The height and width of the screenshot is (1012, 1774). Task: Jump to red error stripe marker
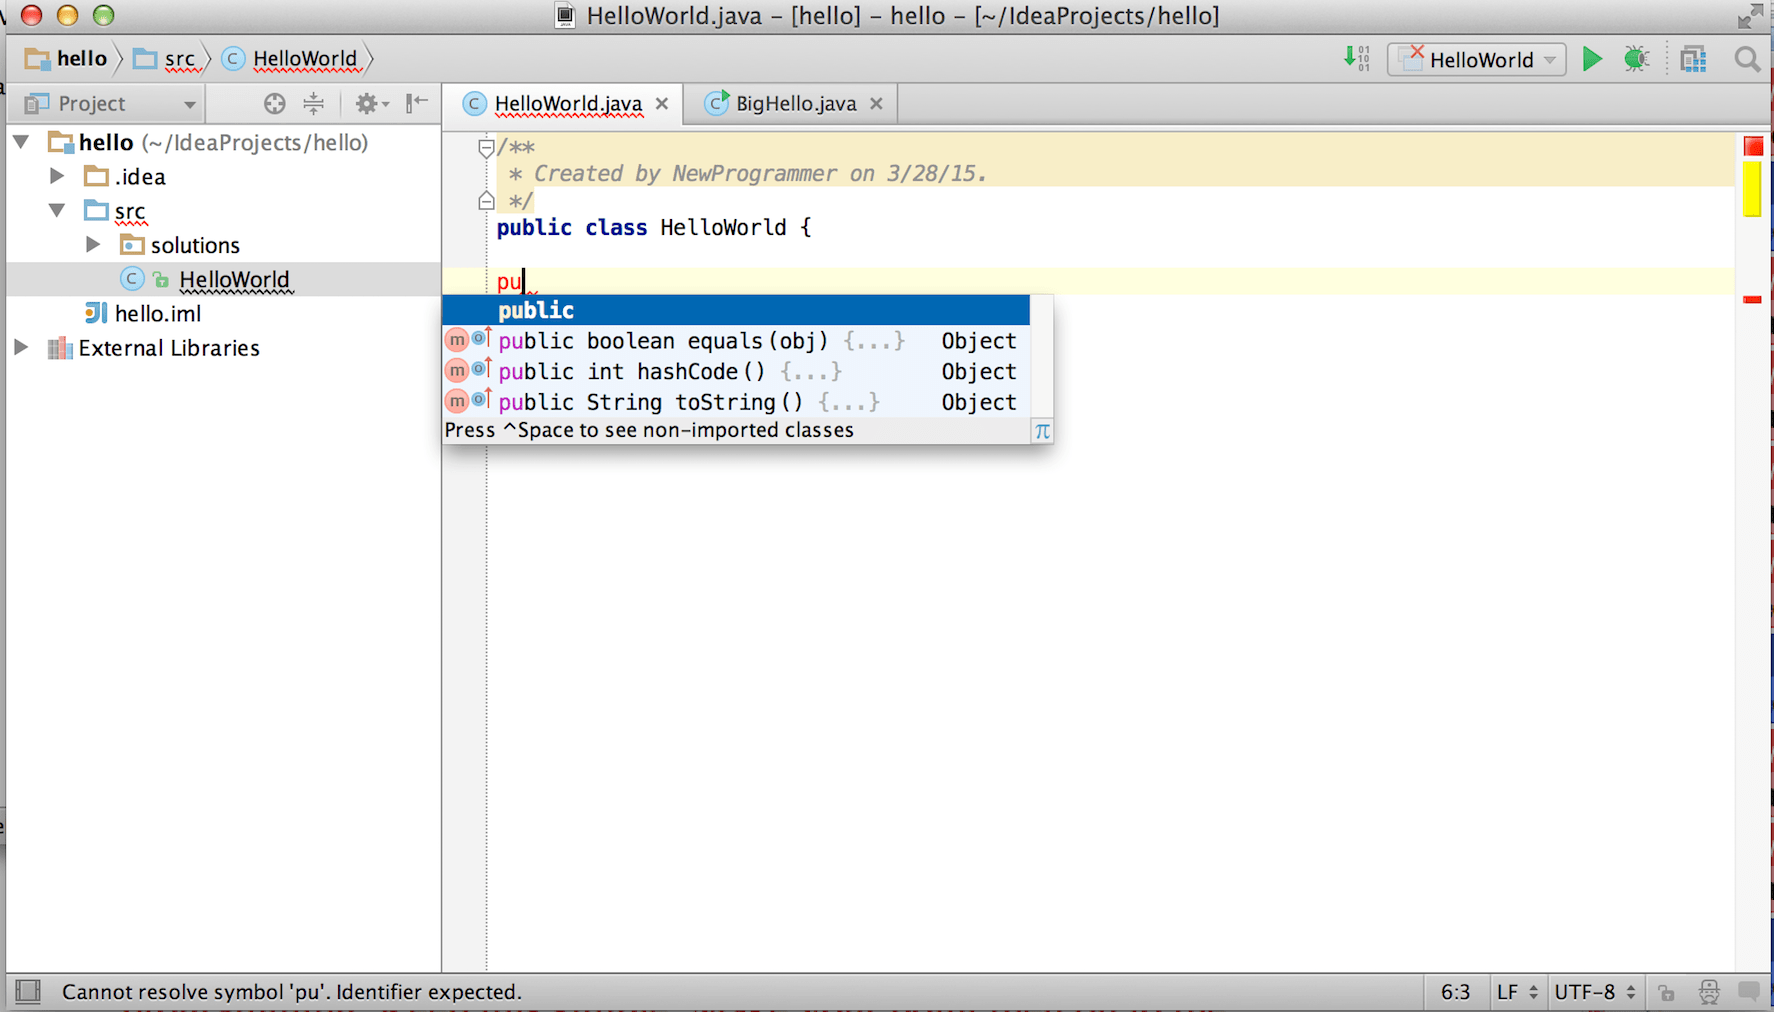(x=1752, y=299)
